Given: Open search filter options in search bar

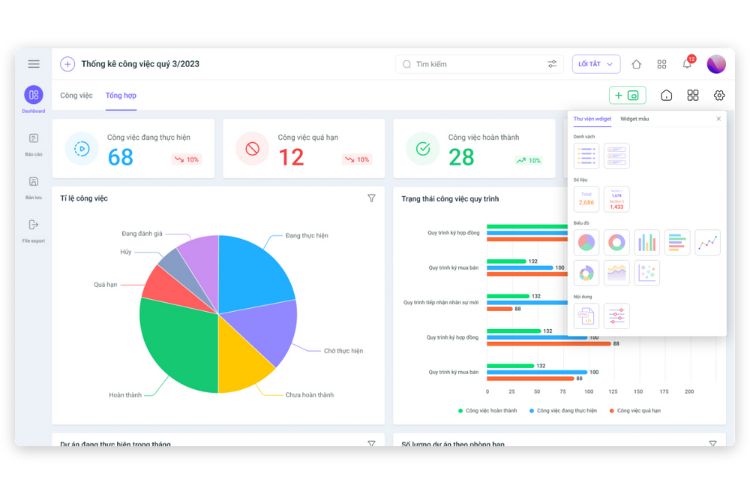Looking at the screenshot, I should (552, 64).
